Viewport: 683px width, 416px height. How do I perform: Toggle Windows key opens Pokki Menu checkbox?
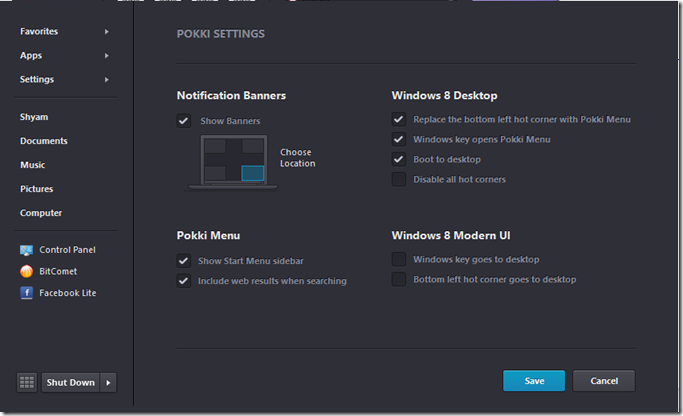click(x=399, y=139)
